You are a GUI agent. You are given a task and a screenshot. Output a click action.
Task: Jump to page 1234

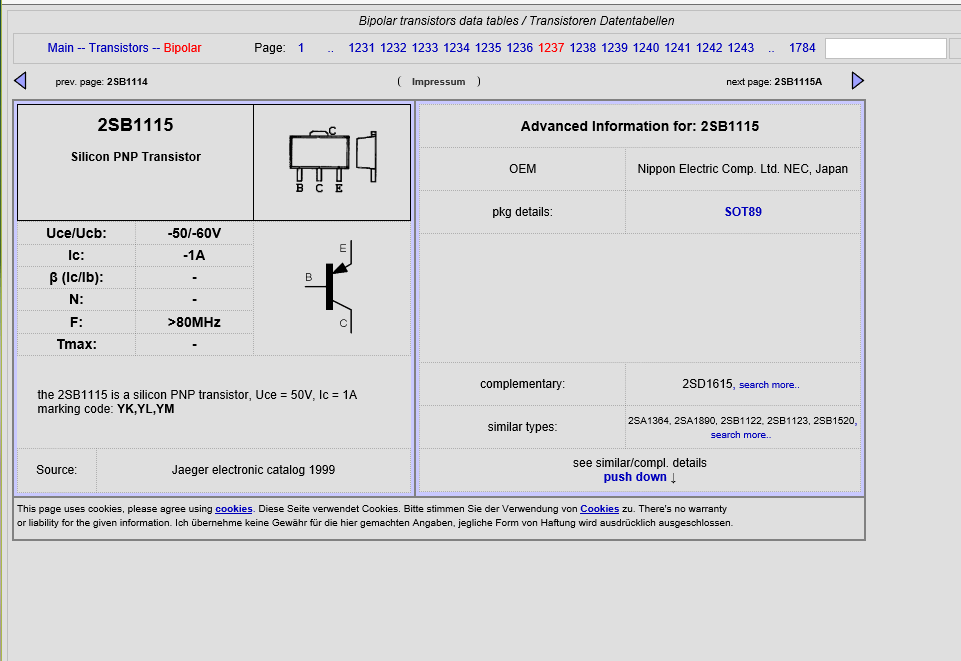tap(456, 48)
